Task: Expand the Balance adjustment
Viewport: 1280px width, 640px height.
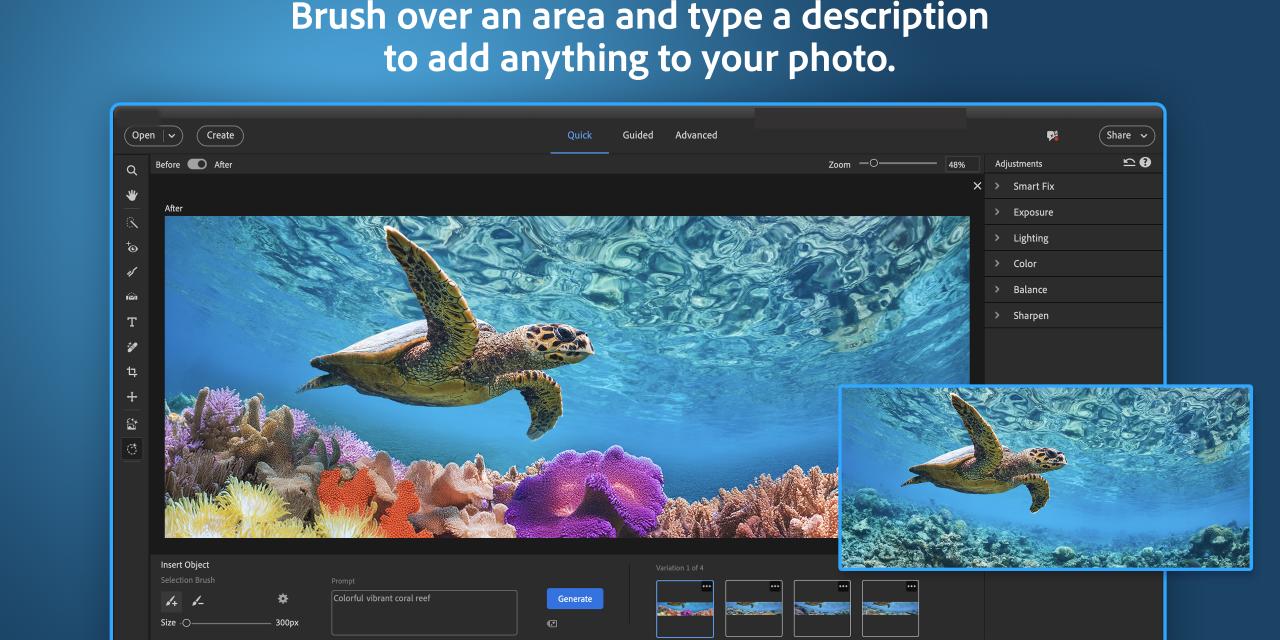Action: point(1074,290)
